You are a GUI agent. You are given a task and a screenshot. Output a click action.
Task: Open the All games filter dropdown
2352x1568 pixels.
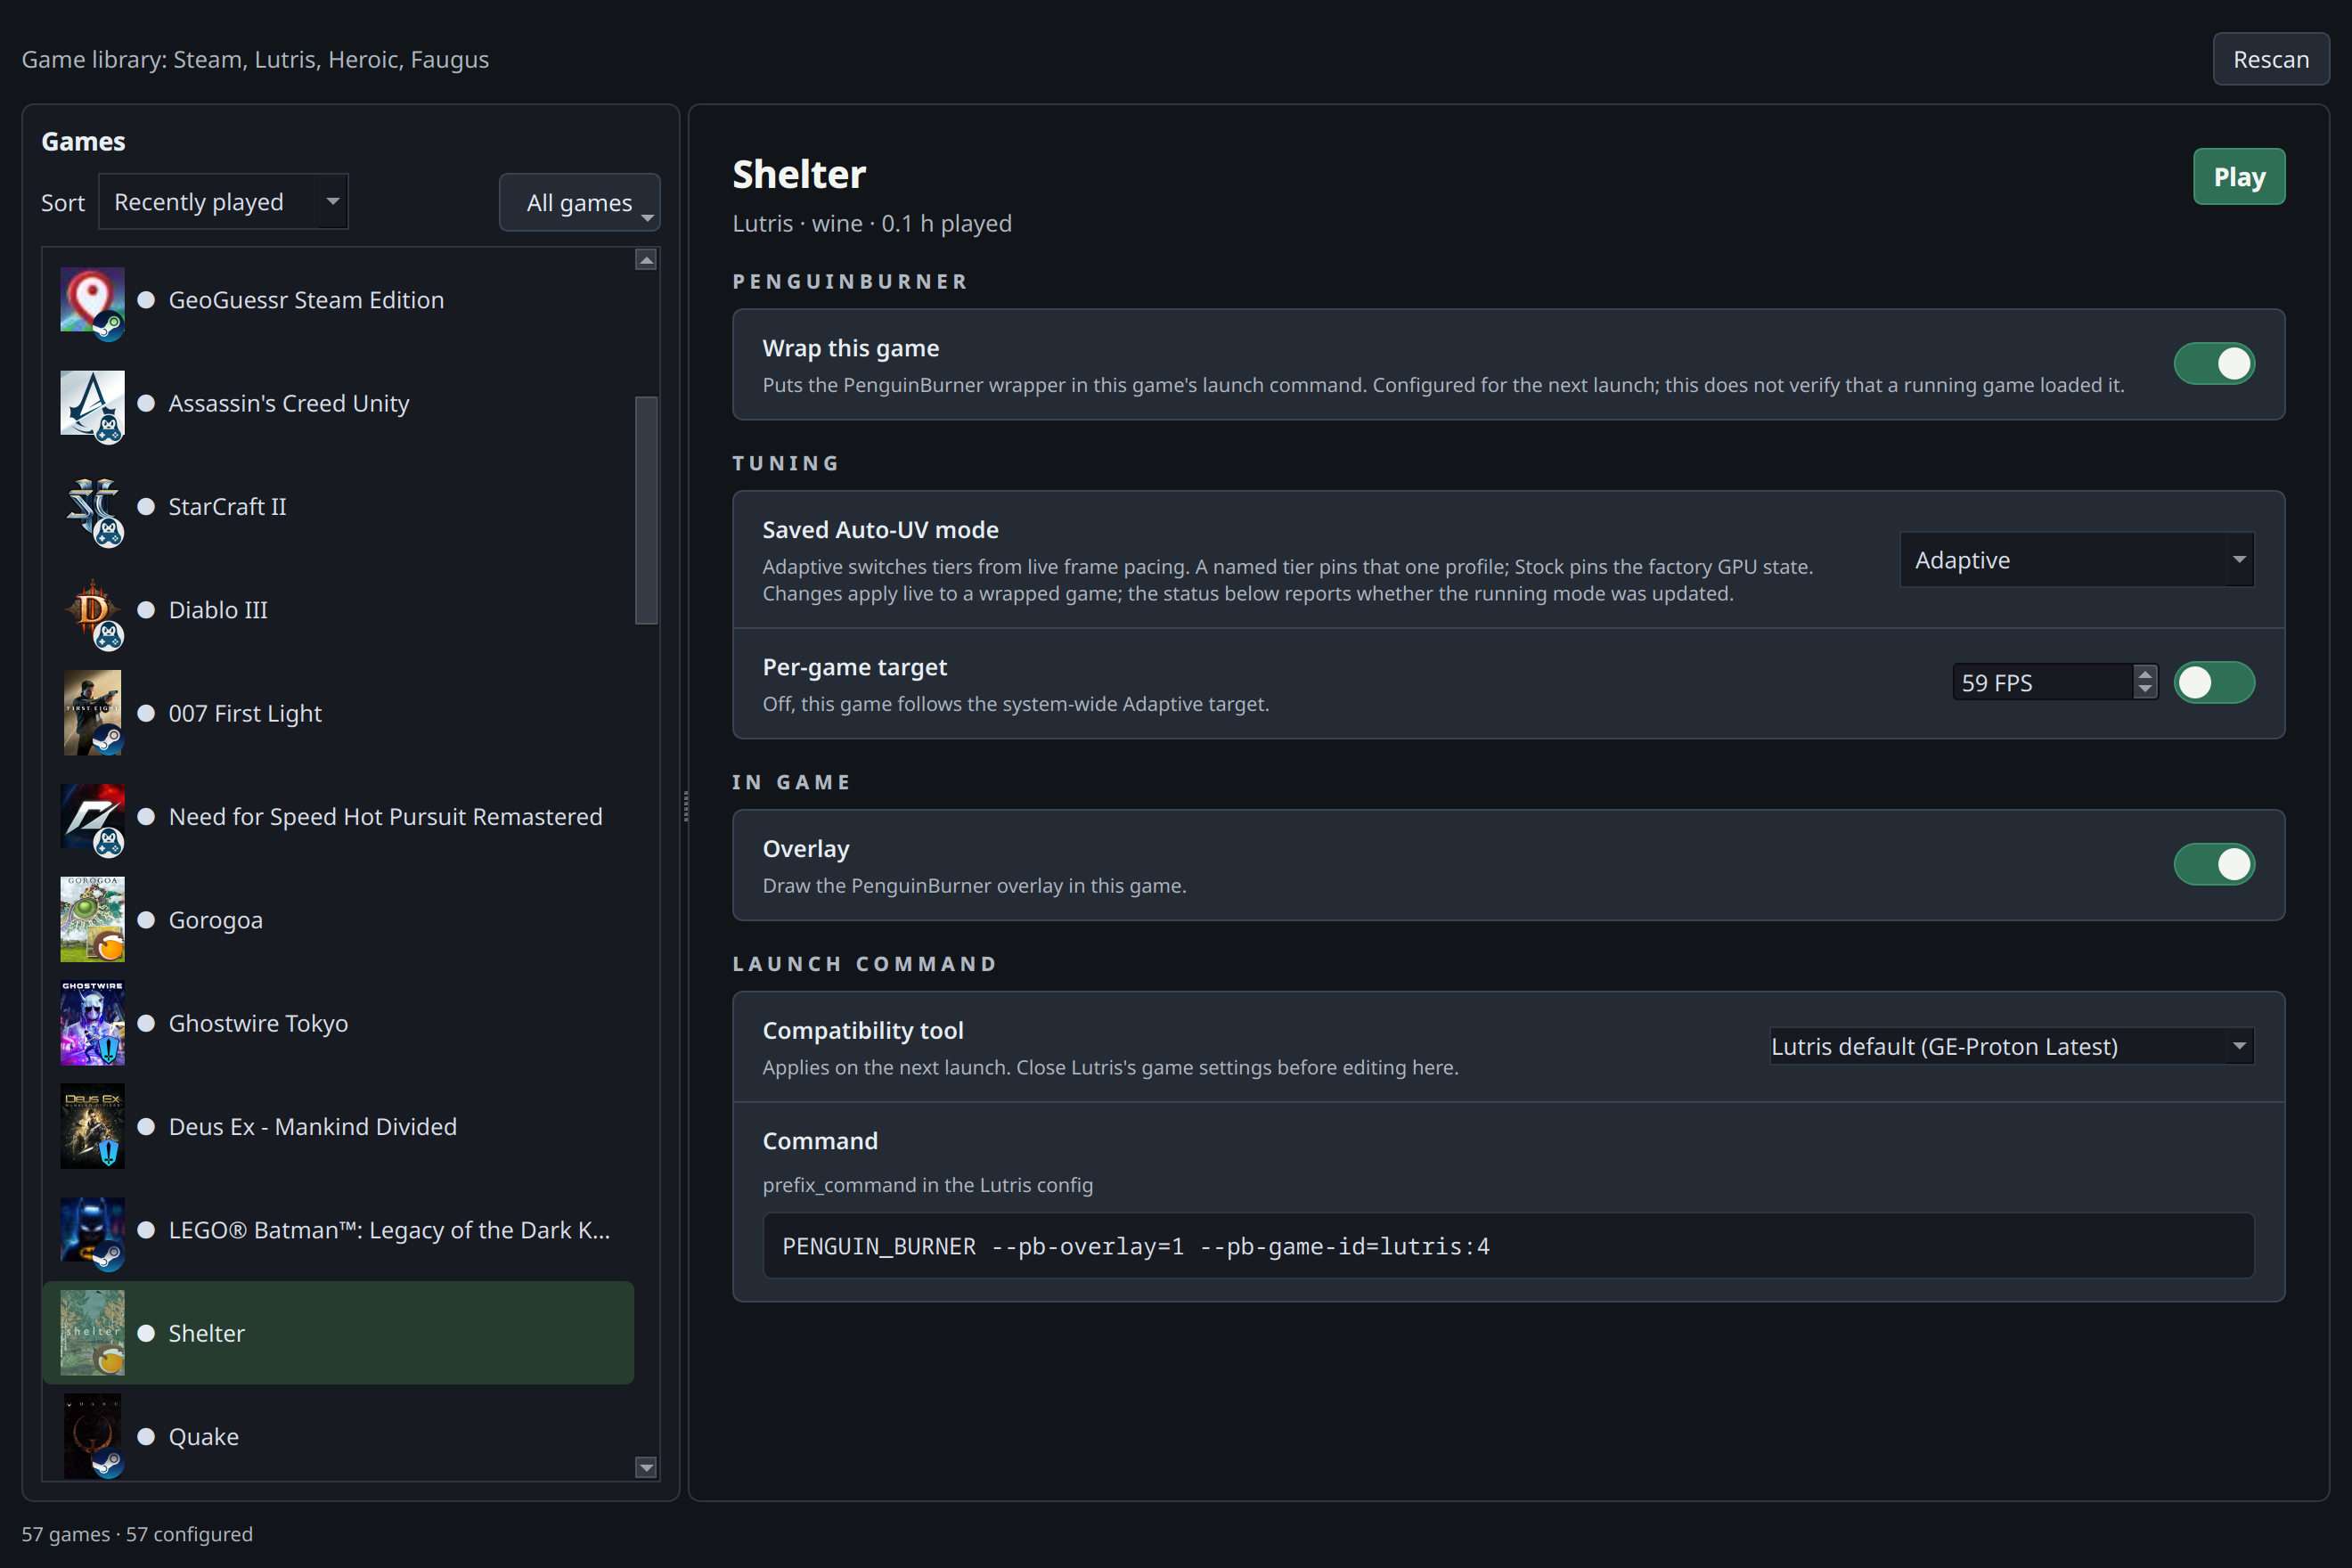(579, 203)
